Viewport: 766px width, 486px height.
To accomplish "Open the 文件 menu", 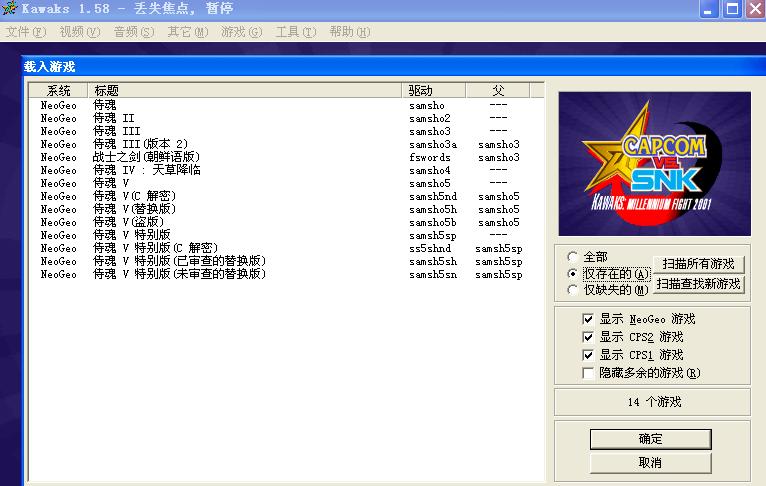I will pos(25,32).
